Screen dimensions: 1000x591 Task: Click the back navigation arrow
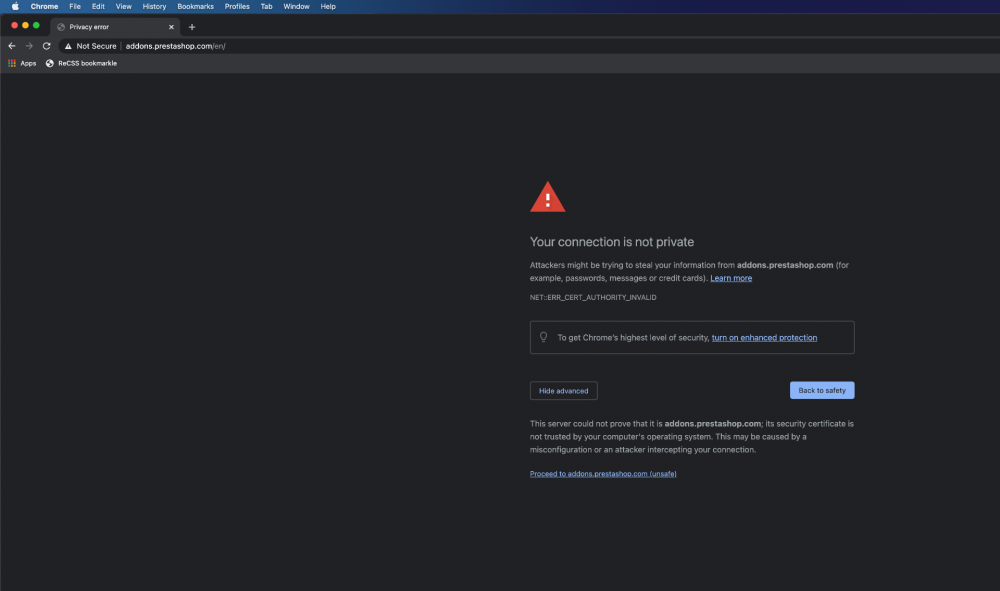click(11, 45)
